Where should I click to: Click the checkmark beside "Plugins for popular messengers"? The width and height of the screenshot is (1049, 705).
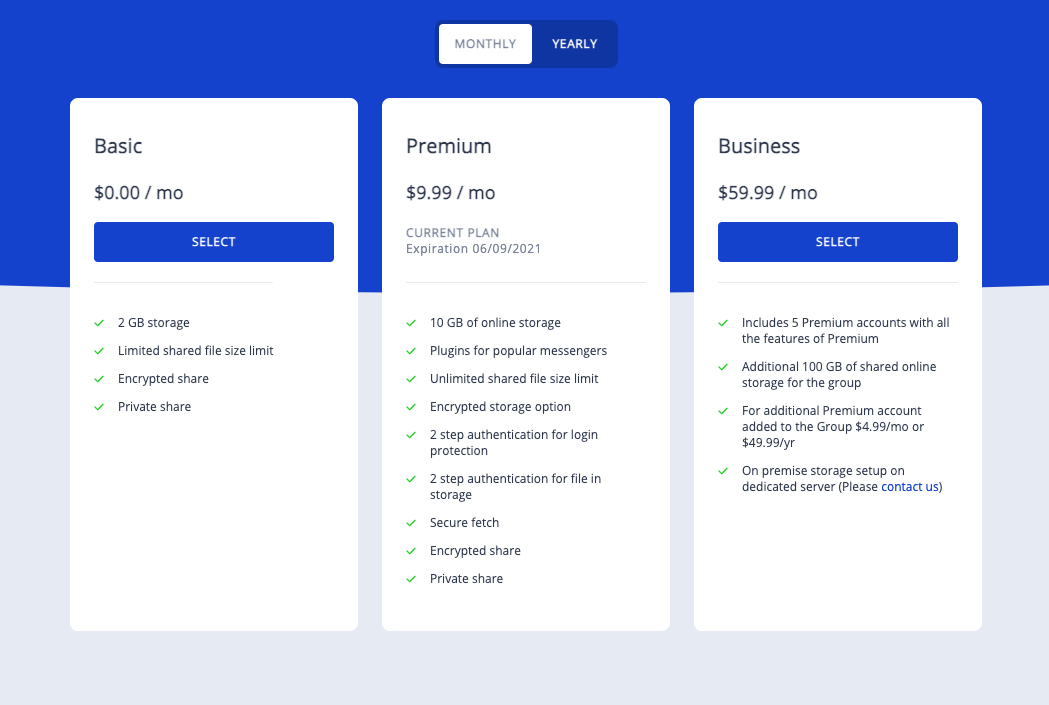(411, 350)
